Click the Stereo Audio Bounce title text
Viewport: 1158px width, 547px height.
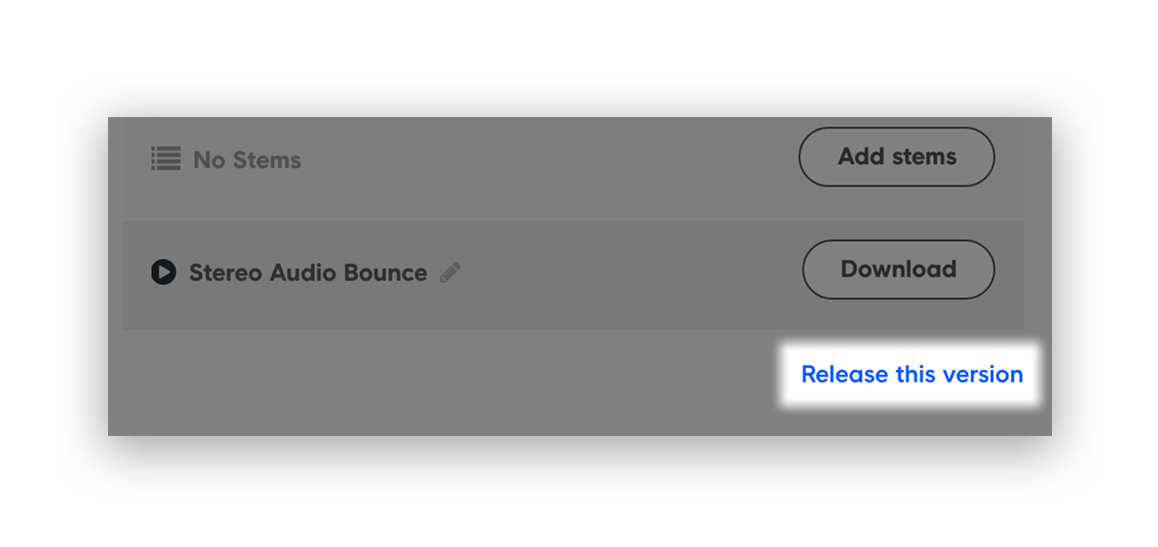[308, 272]
